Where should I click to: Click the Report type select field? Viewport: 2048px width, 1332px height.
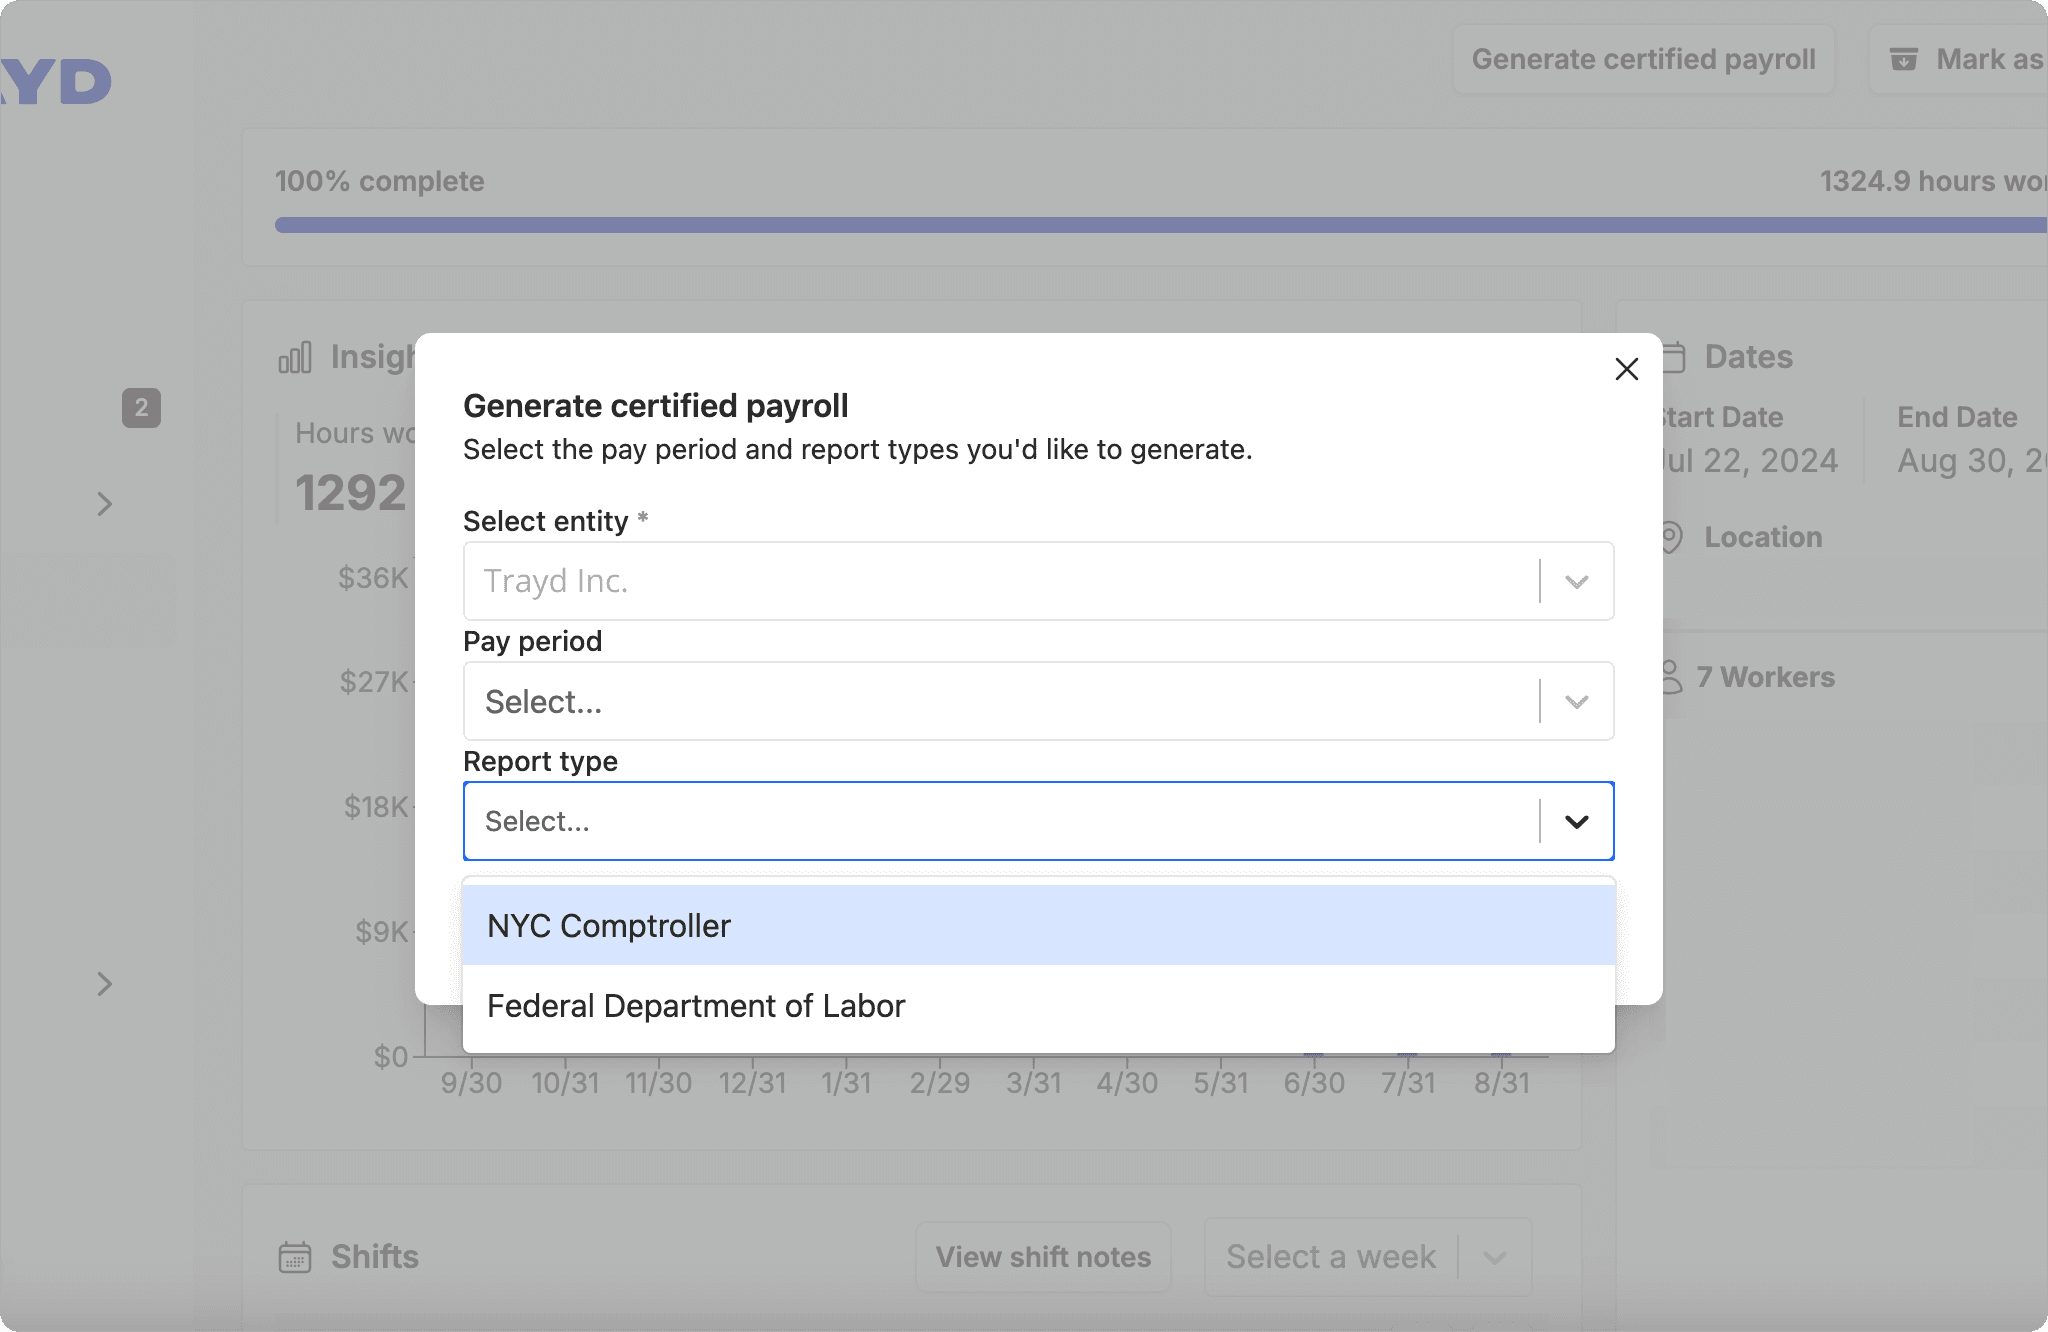point(1000,821)
